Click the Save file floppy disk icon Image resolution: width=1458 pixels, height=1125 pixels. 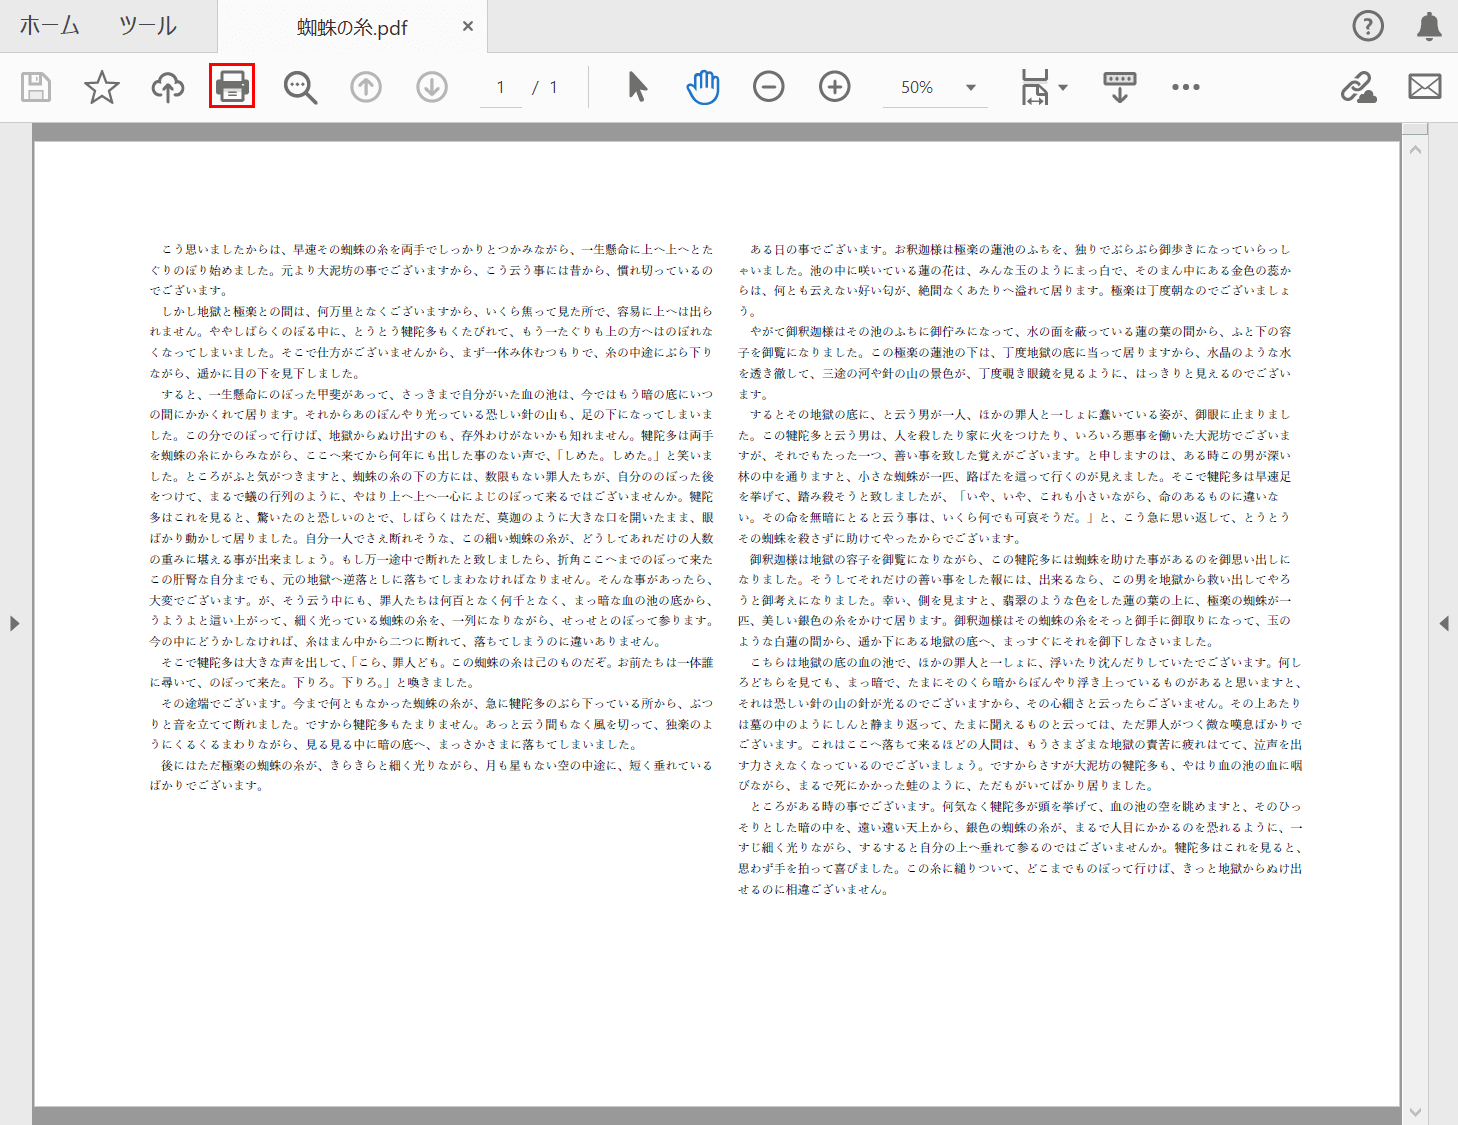tap(36, 87)
